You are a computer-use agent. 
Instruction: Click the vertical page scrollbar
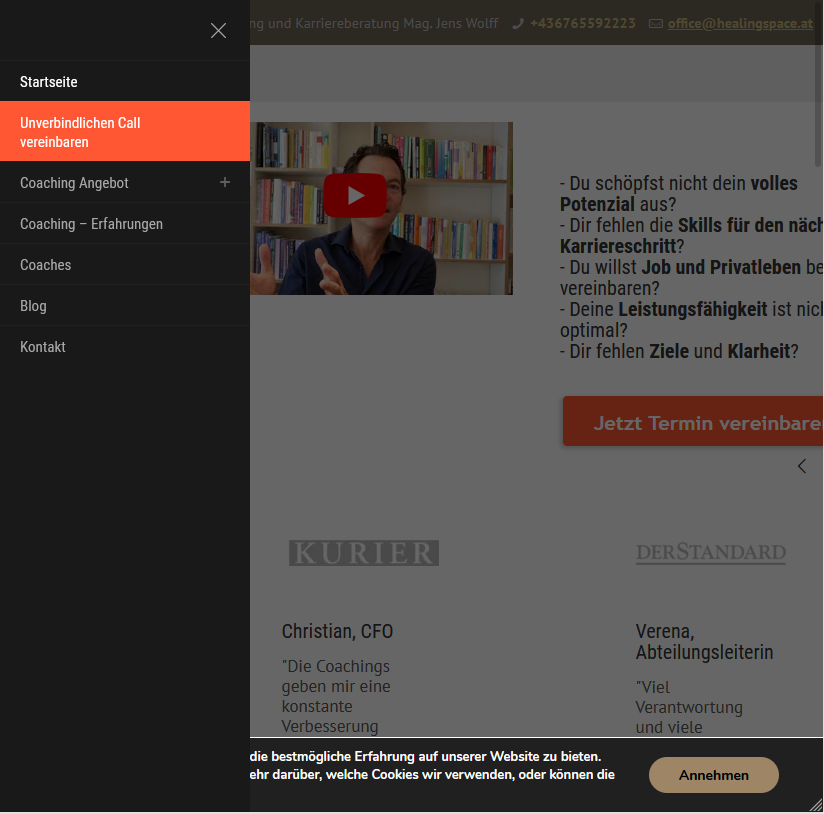819,84
